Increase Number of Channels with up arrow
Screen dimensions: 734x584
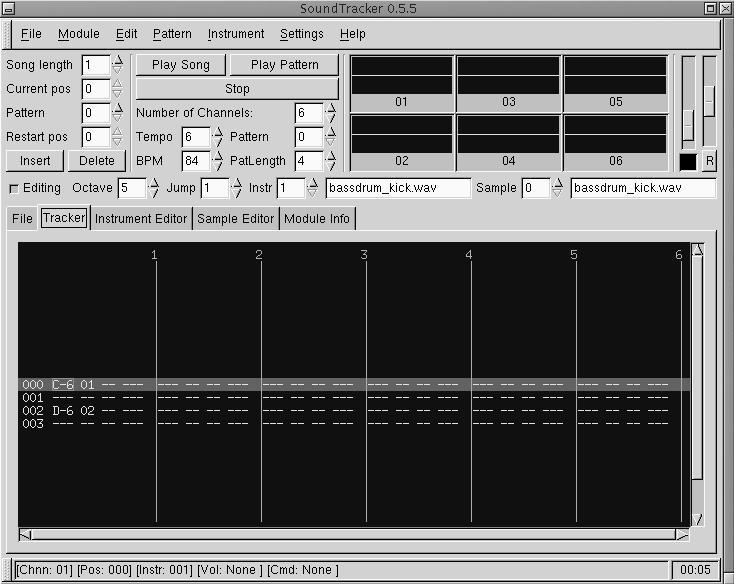[330, 107]
